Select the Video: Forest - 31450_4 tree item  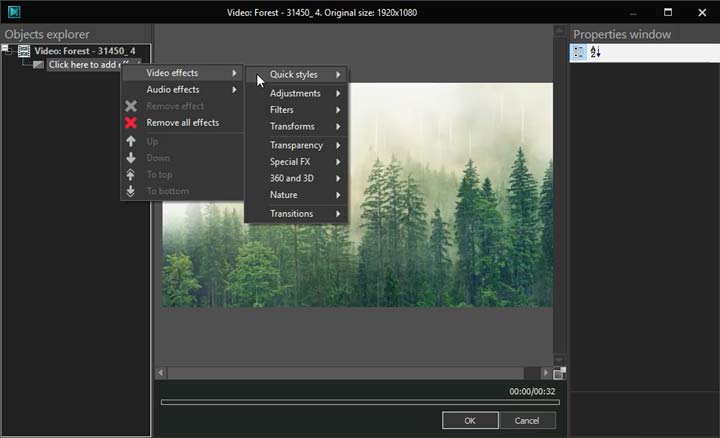(84, 51)
